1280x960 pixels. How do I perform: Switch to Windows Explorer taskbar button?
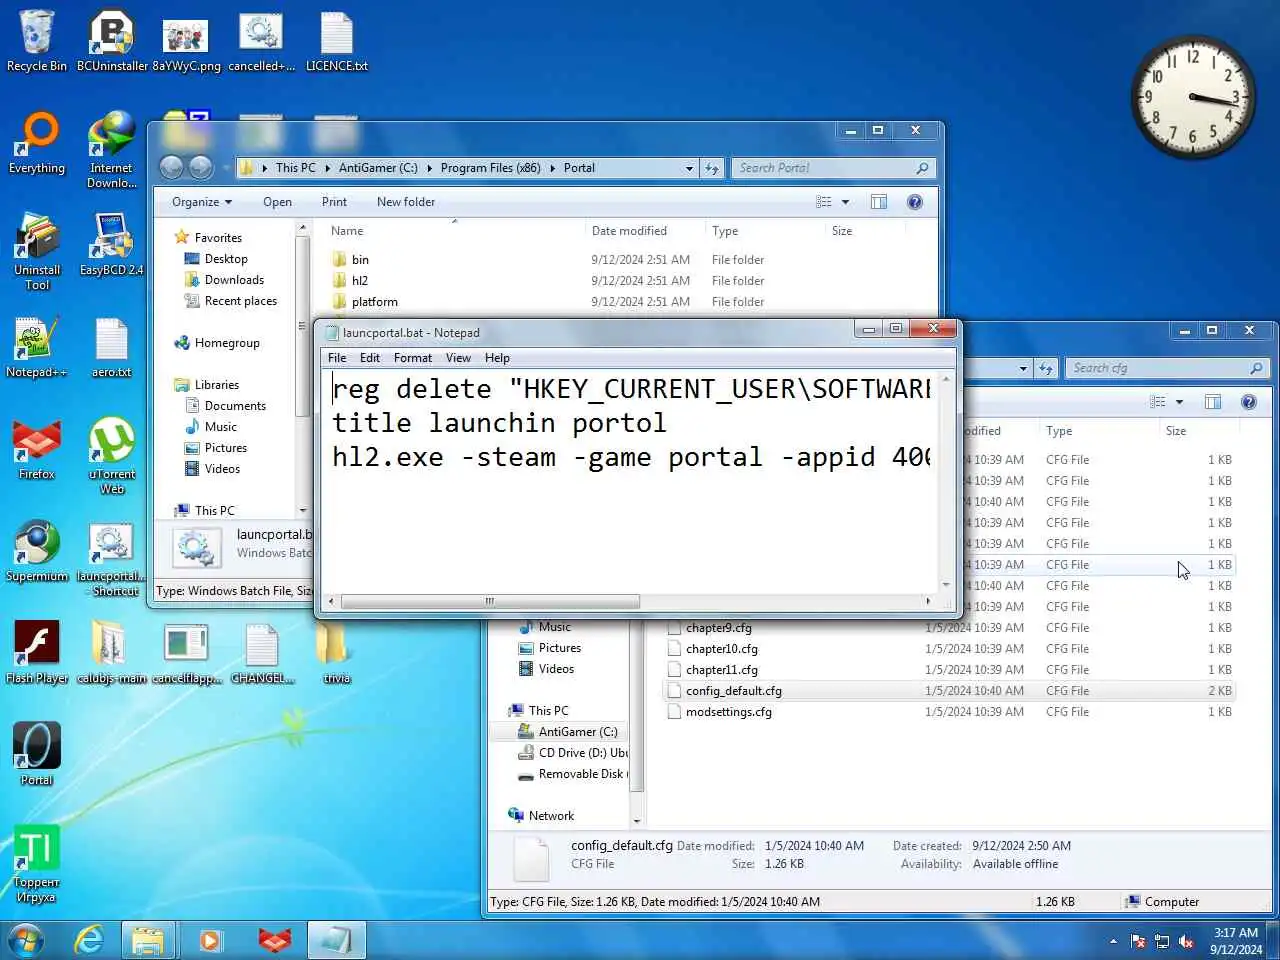click(149, 940)
